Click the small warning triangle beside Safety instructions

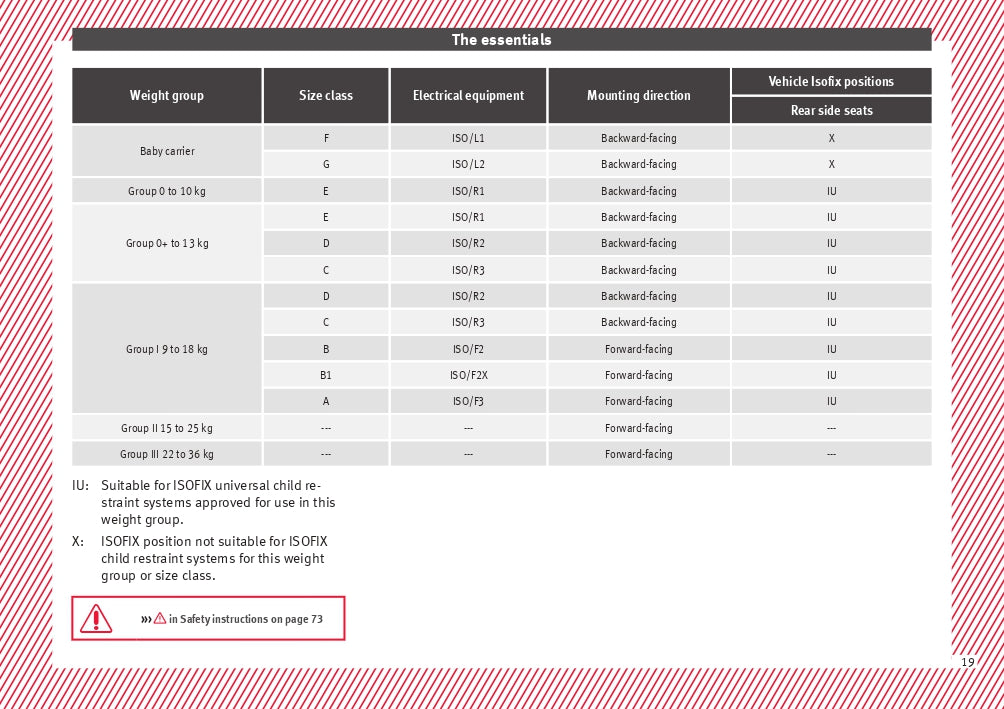tap(160, 619)
